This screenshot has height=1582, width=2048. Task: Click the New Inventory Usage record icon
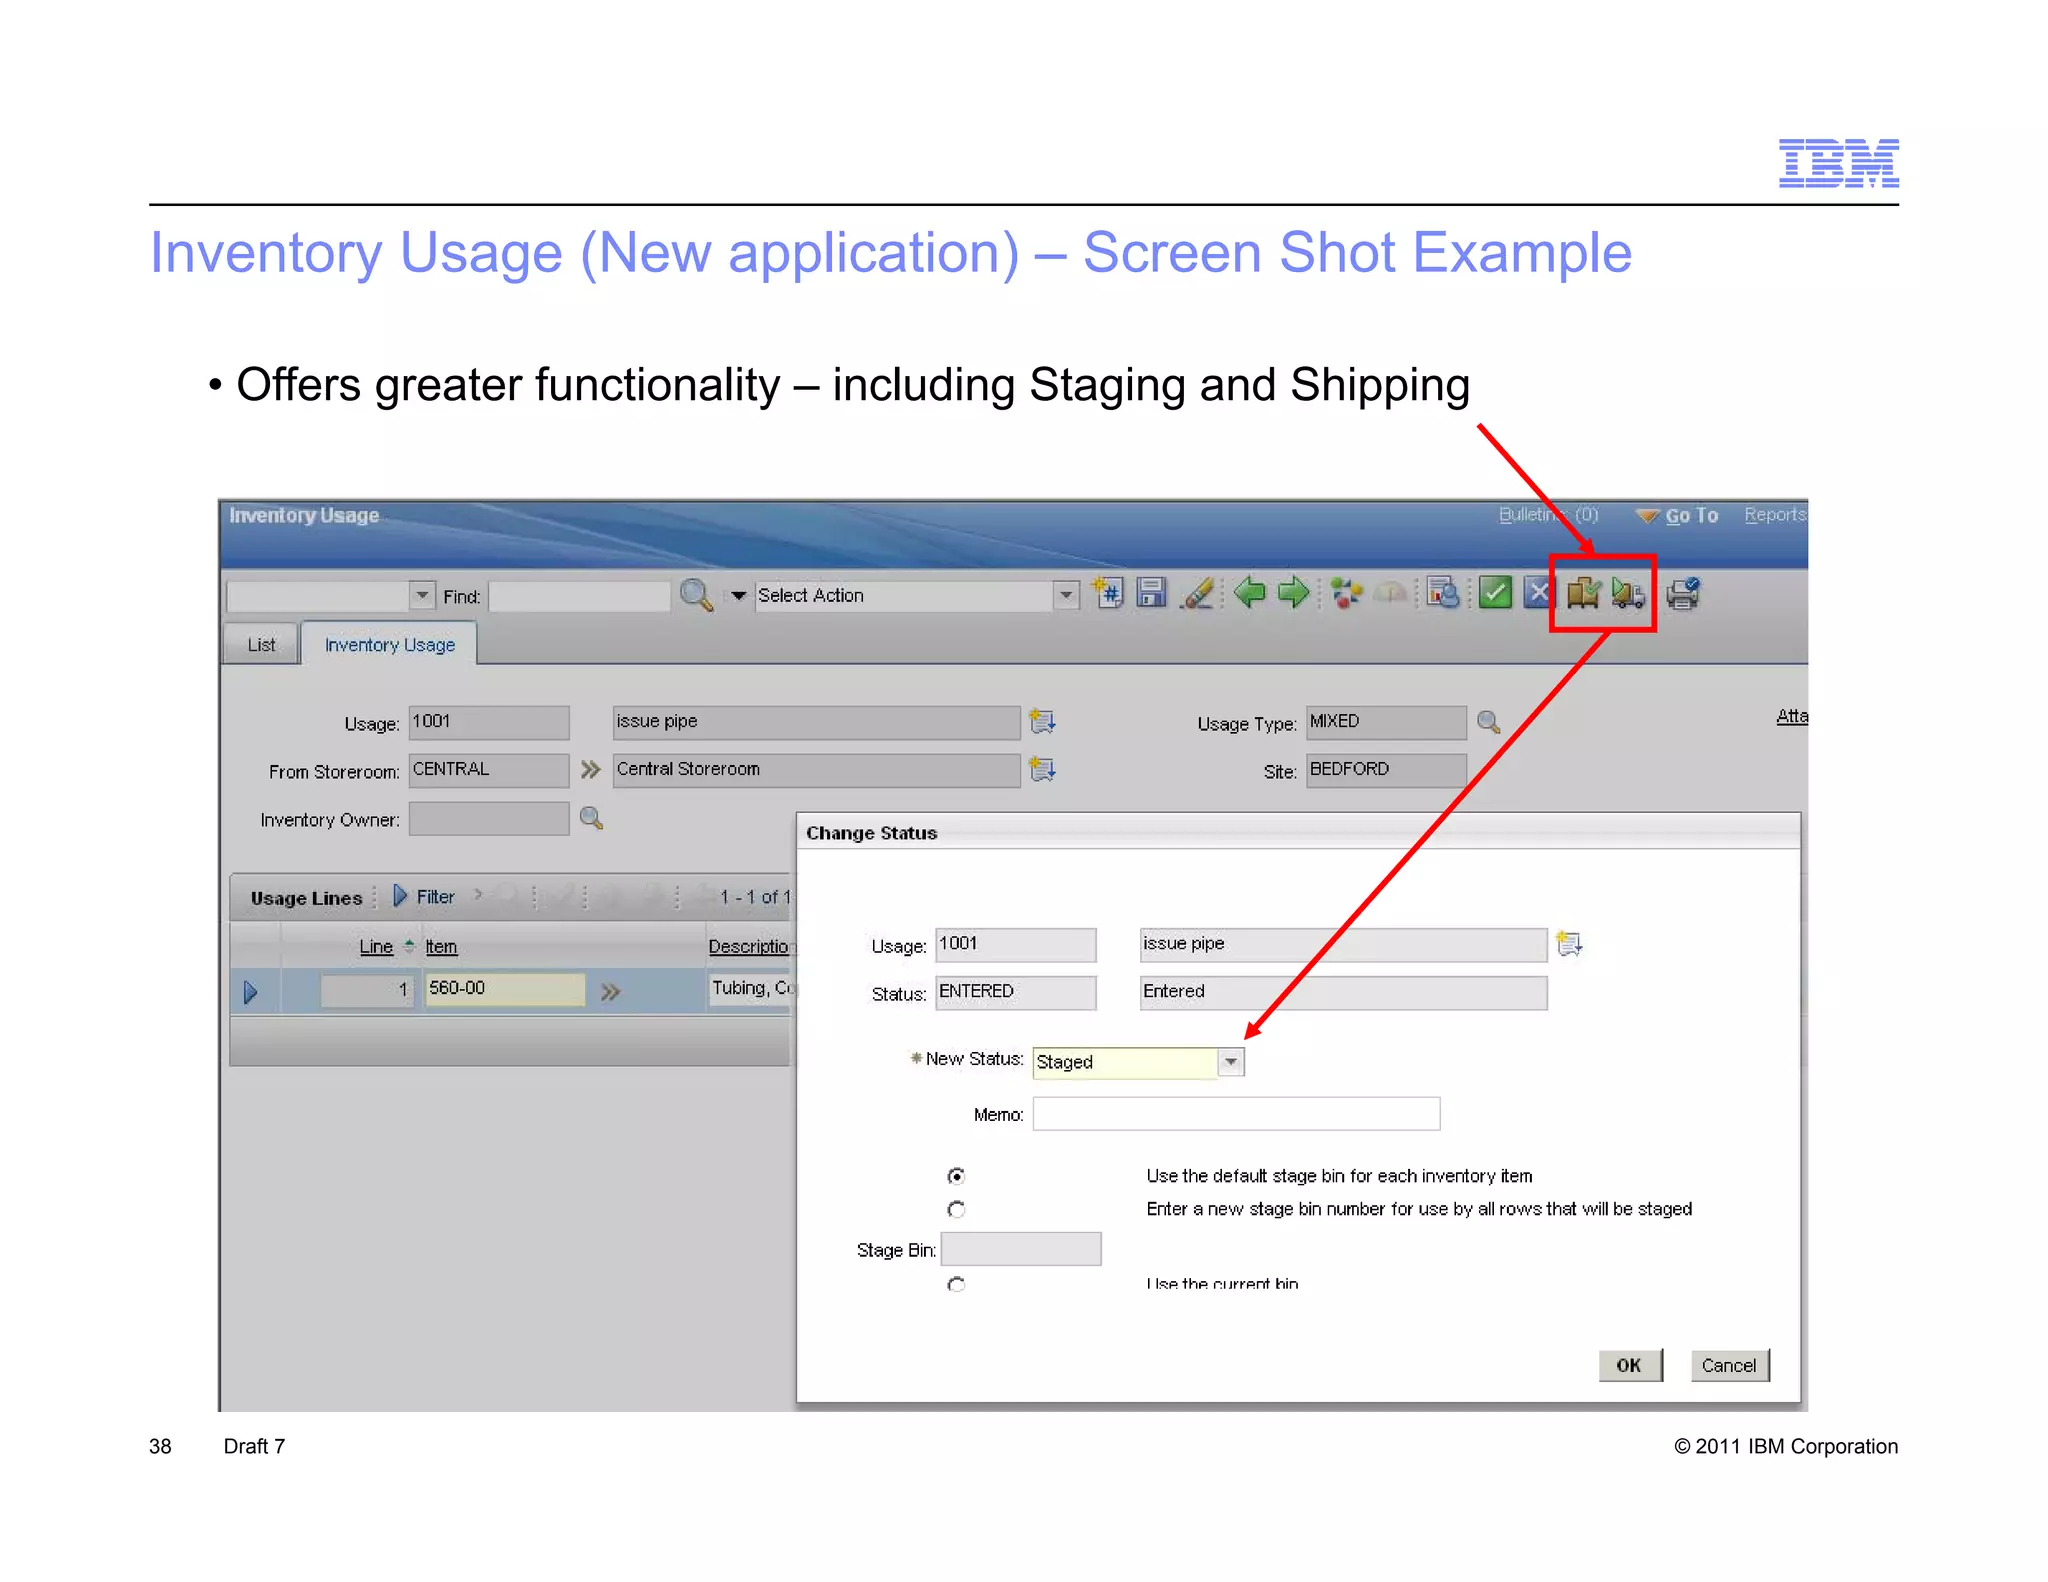pyautogui.click(x=1109, y=593)
